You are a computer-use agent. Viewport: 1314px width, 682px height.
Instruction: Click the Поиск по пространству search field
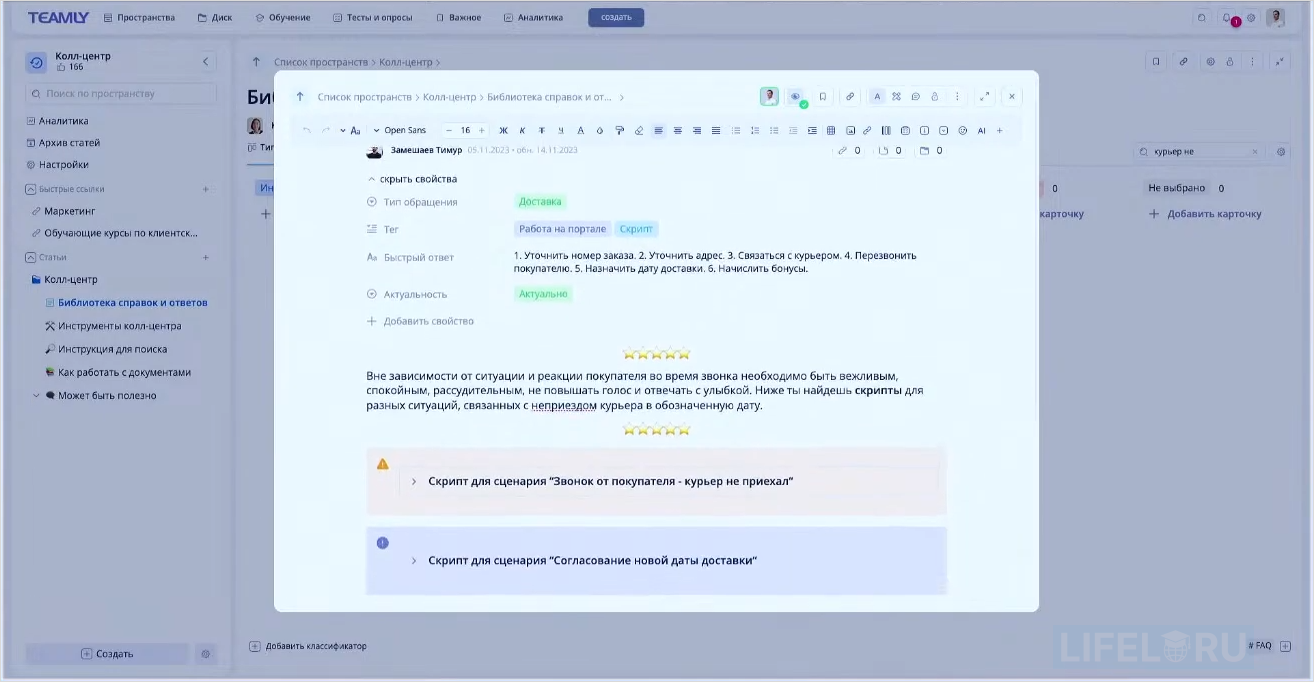pos(113,93)
